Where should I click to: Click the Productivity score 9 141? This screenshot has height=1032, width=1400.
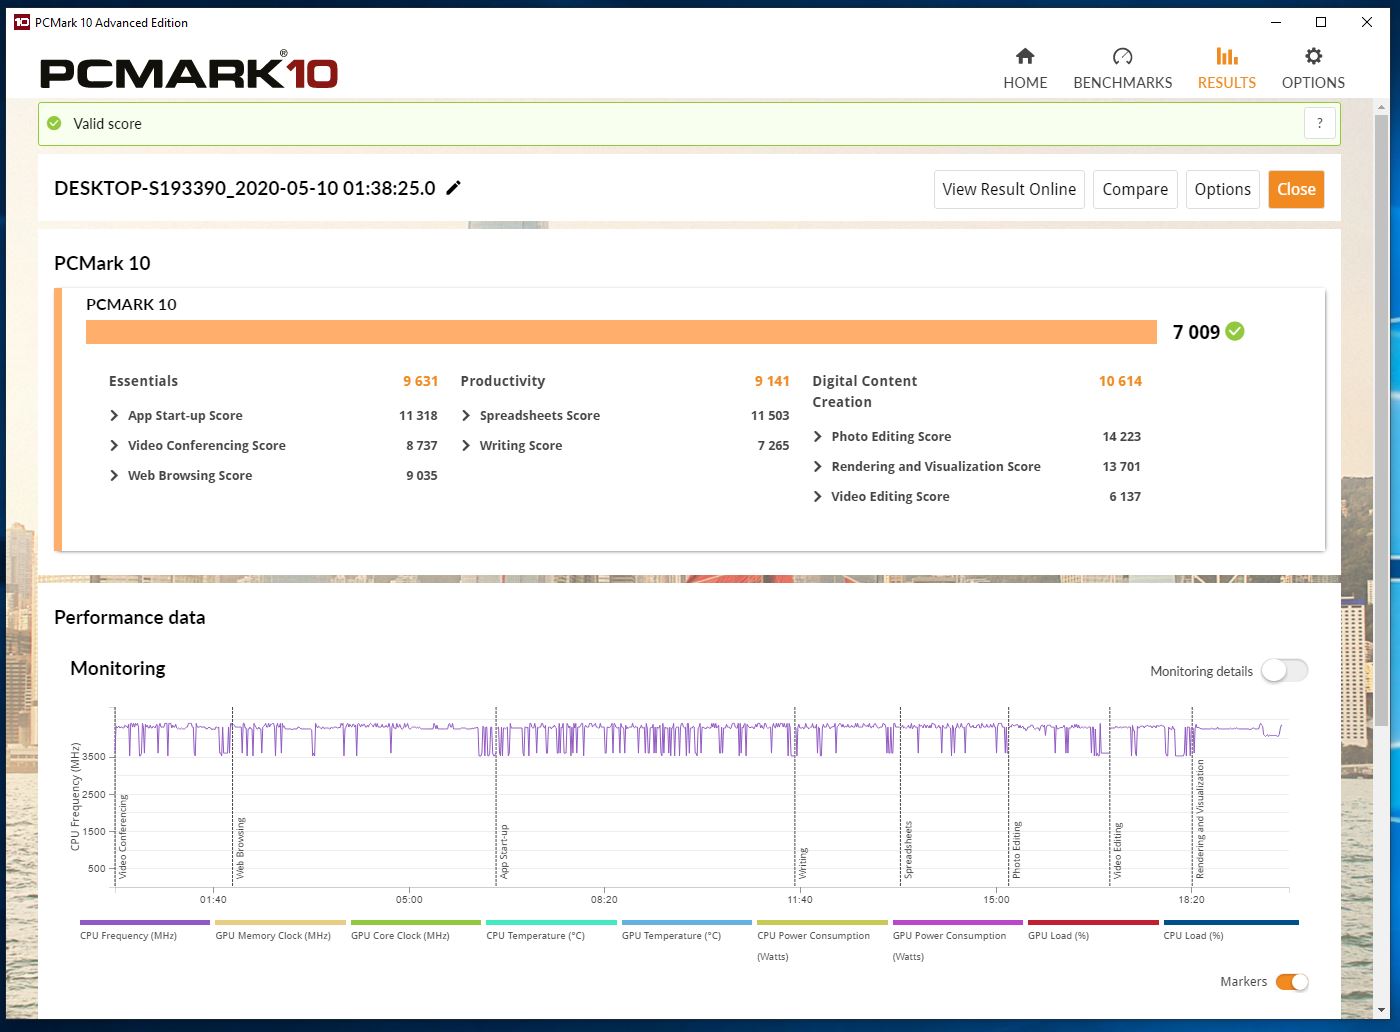(x=772, y=381)
